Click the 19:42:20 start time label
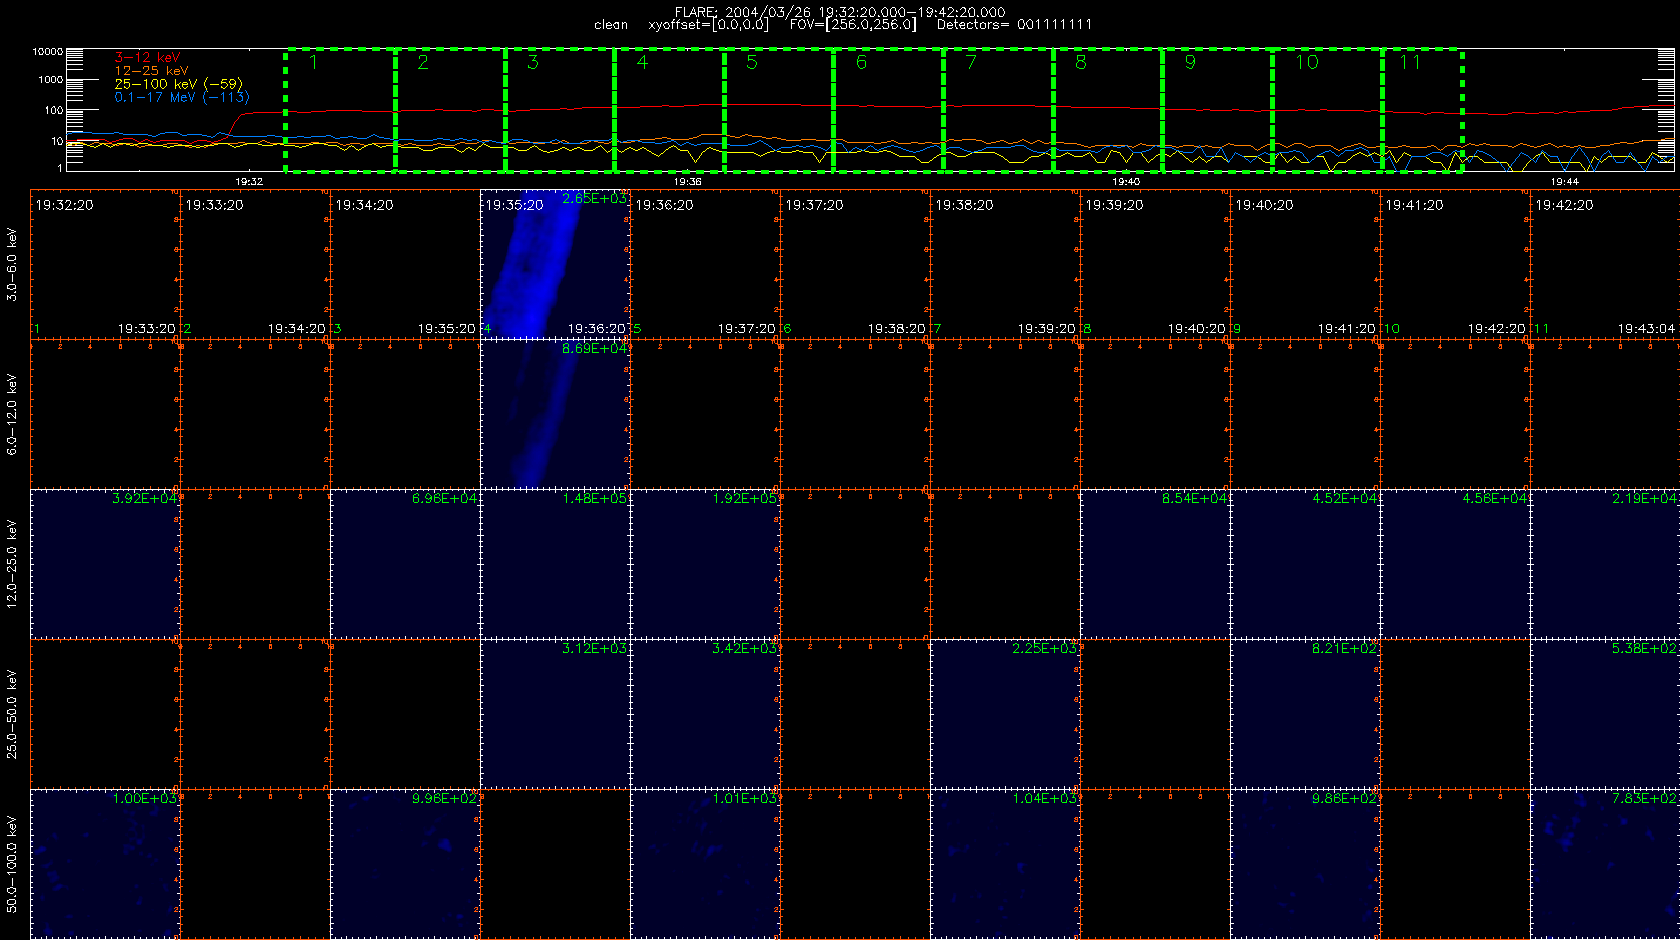Viewport: 1680px width, 940px height. coord(1565,205)
